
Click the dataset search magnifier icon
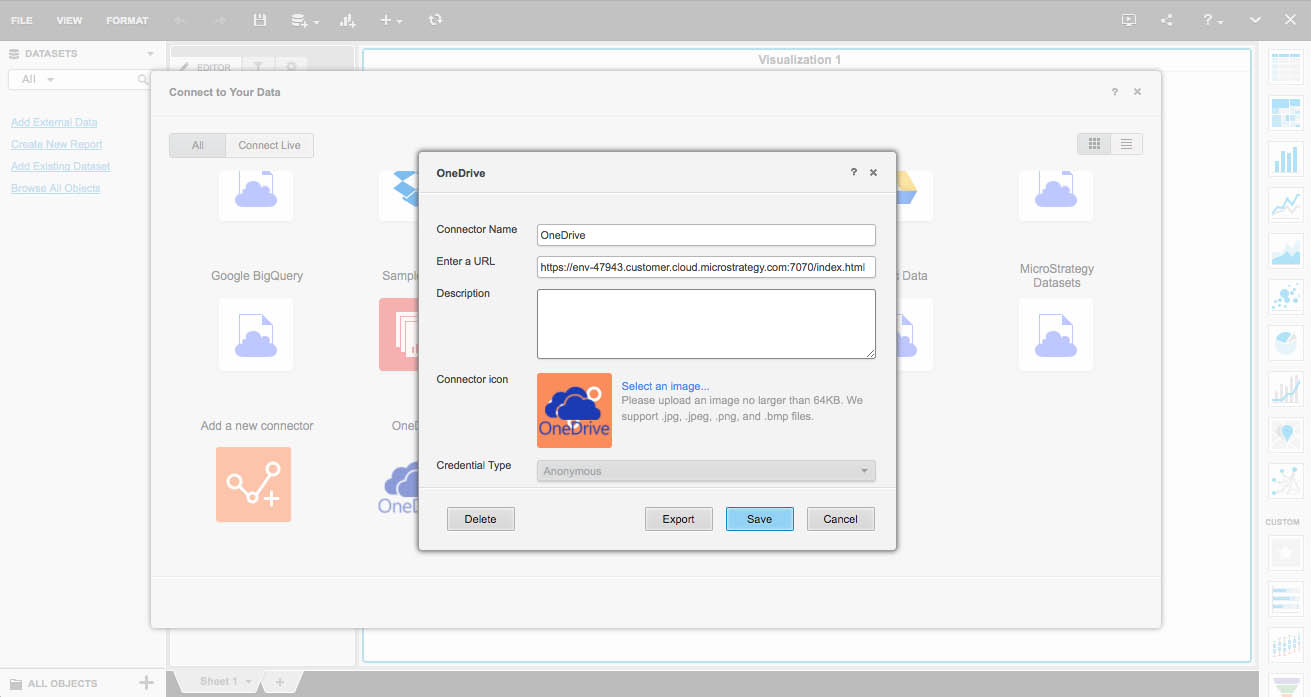tap(143, 79)
